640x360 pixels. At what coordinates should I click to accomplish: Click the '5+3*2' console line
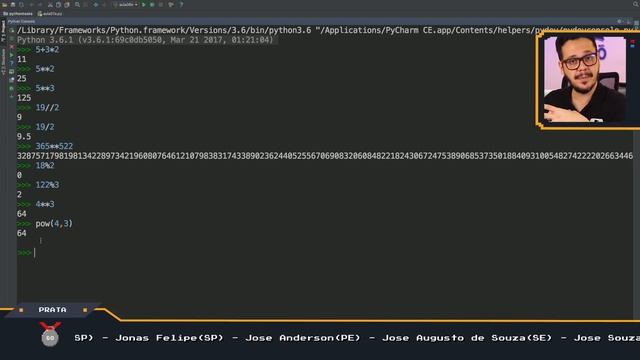point(47,49)
